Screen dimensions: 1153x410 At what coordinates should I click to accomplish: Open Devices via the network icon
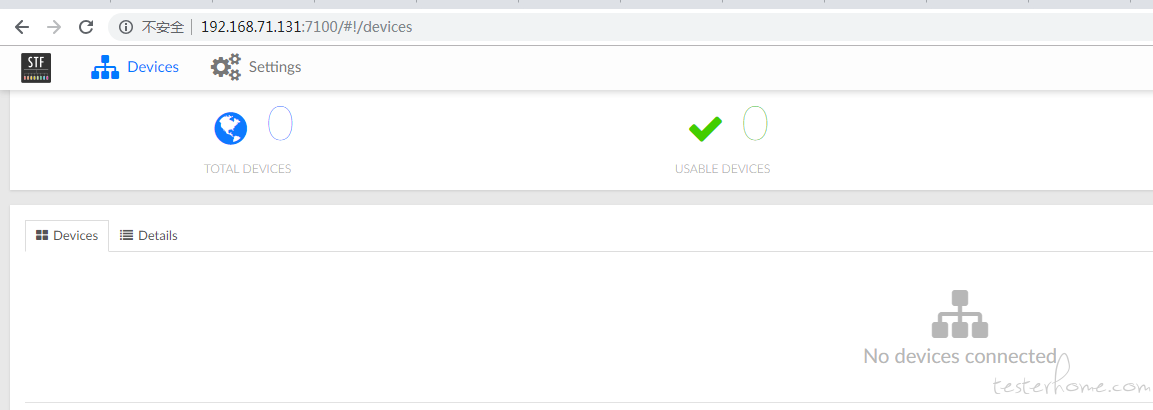click(104, 67)
